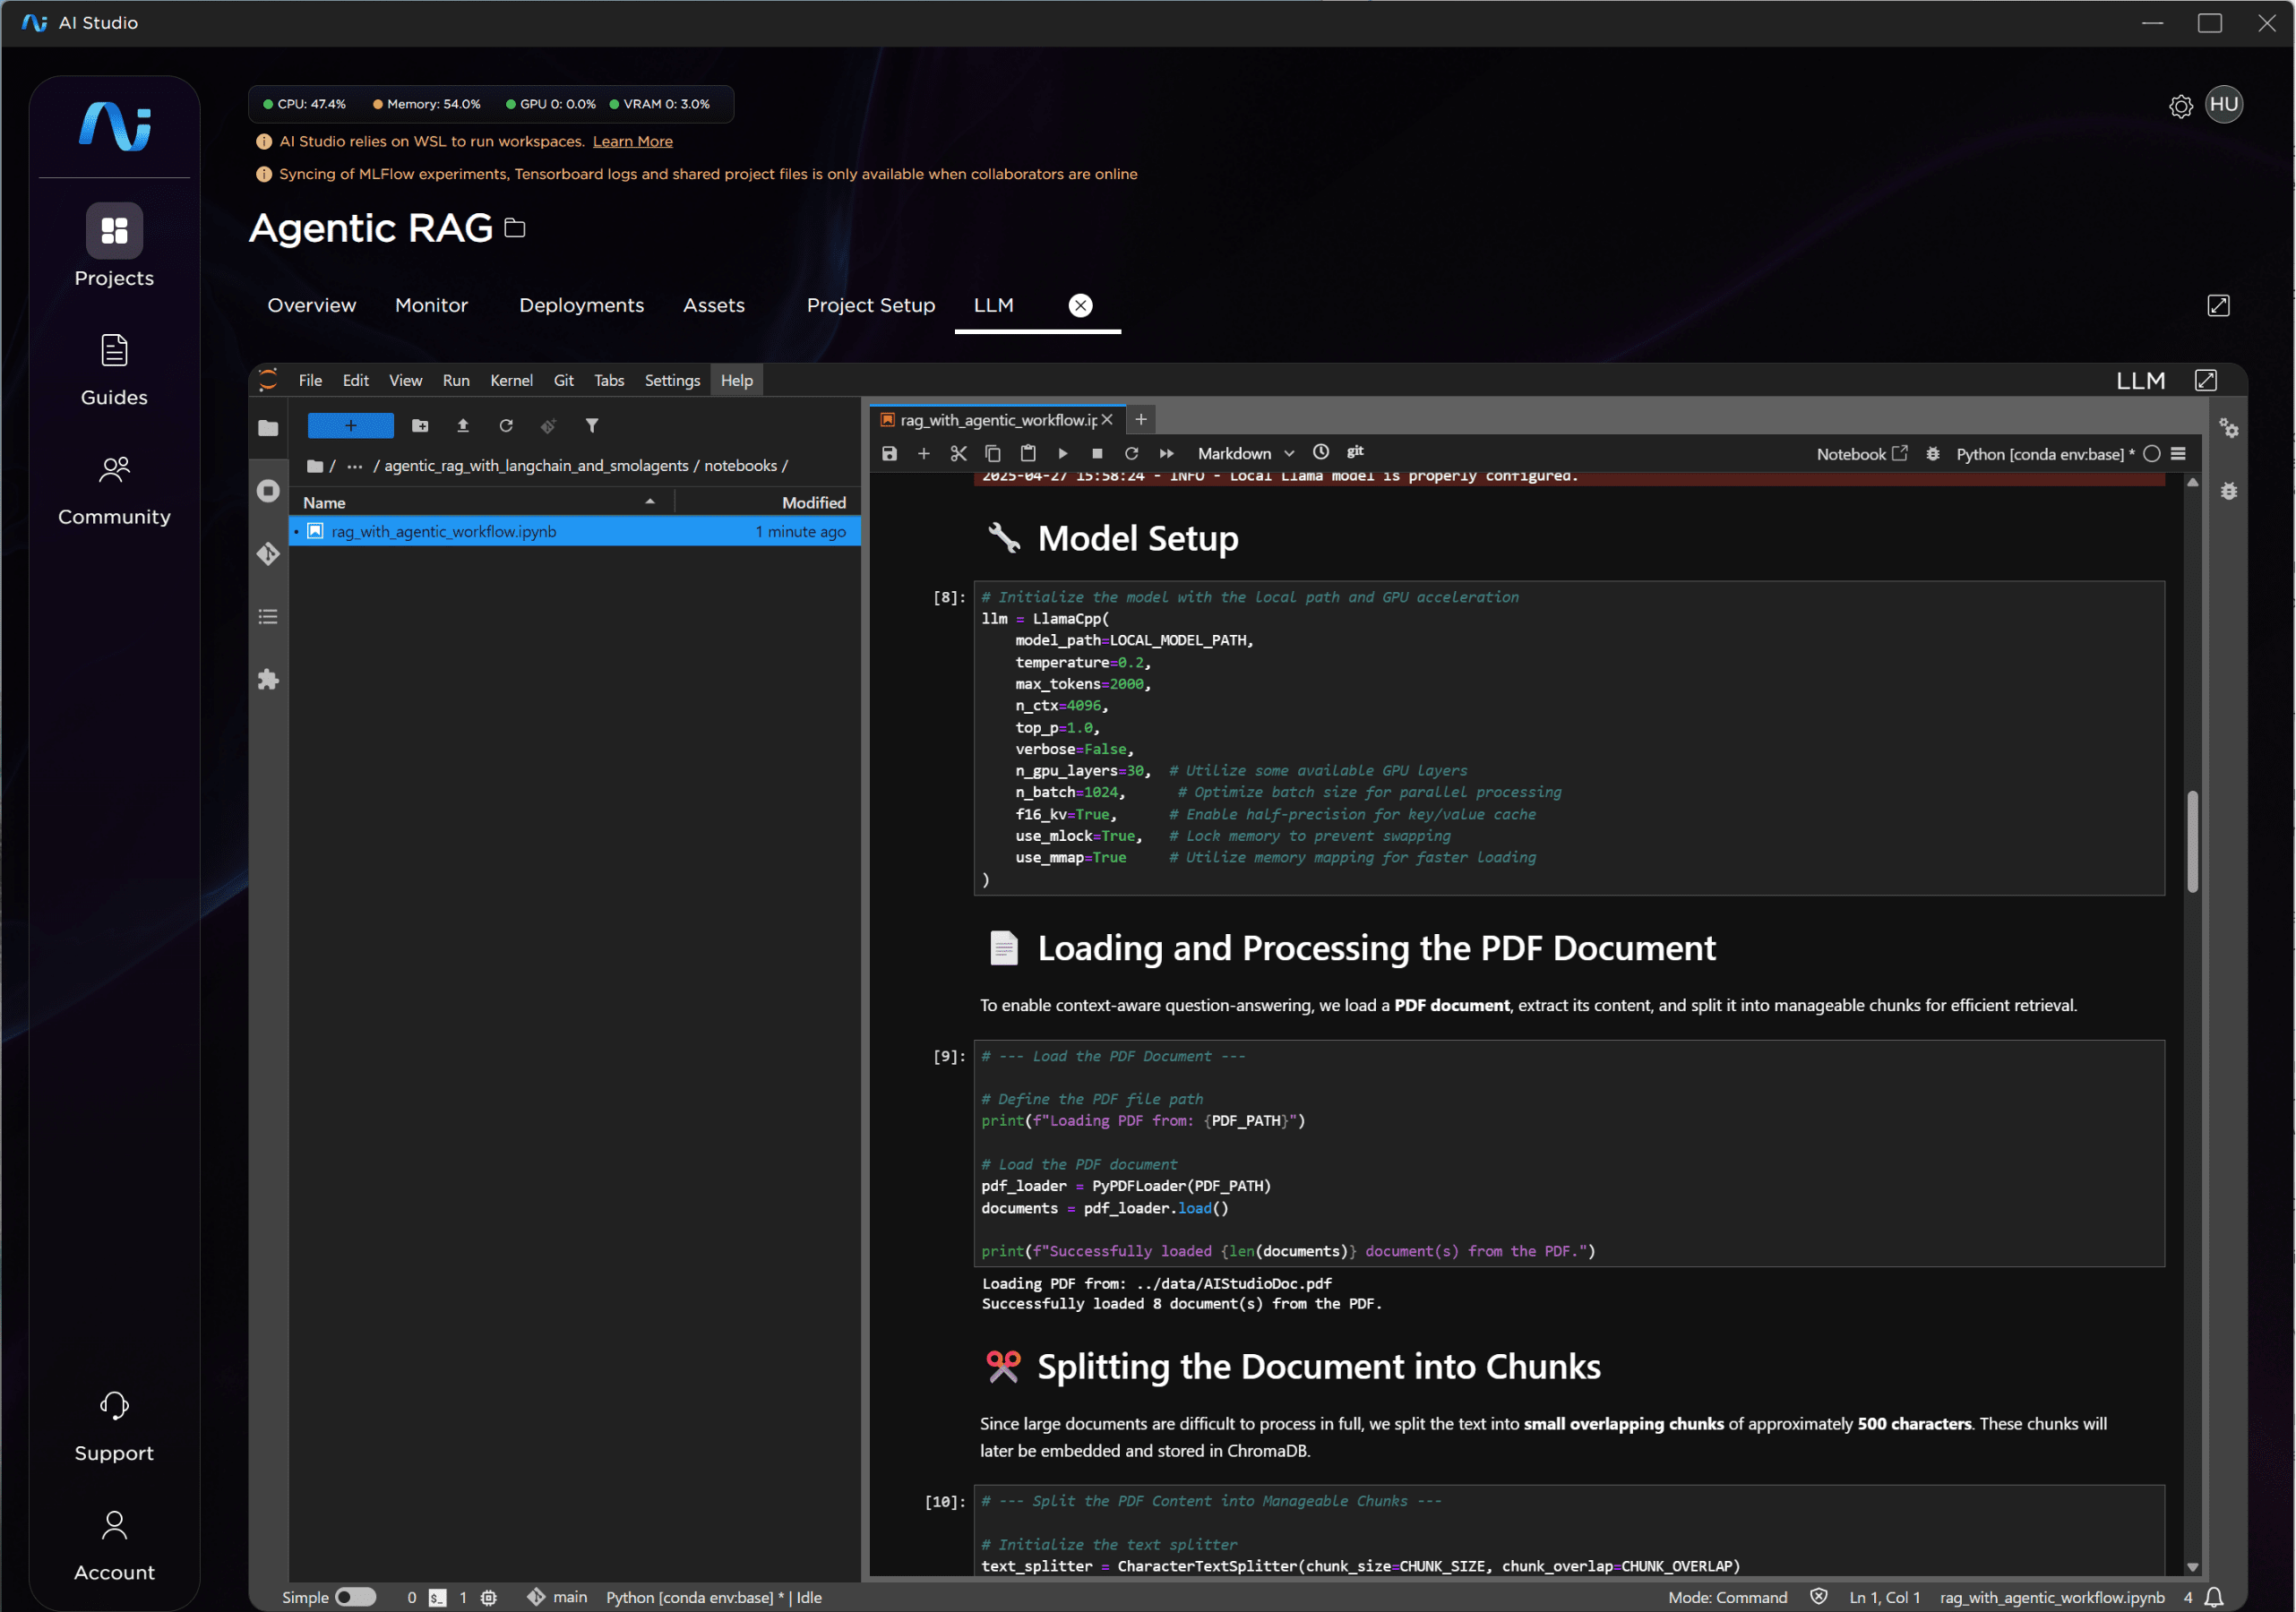Image resolution: width=2296 pixels, height=1612 pixels.
Task: Restart kernel and run all cells
Action: (1166, 453)
